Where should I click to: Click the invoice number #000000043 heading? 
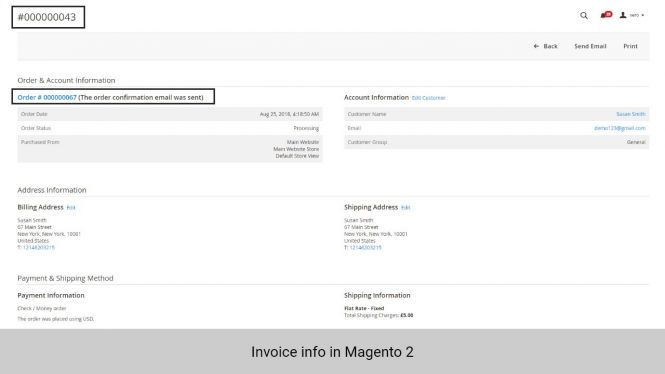47,17
